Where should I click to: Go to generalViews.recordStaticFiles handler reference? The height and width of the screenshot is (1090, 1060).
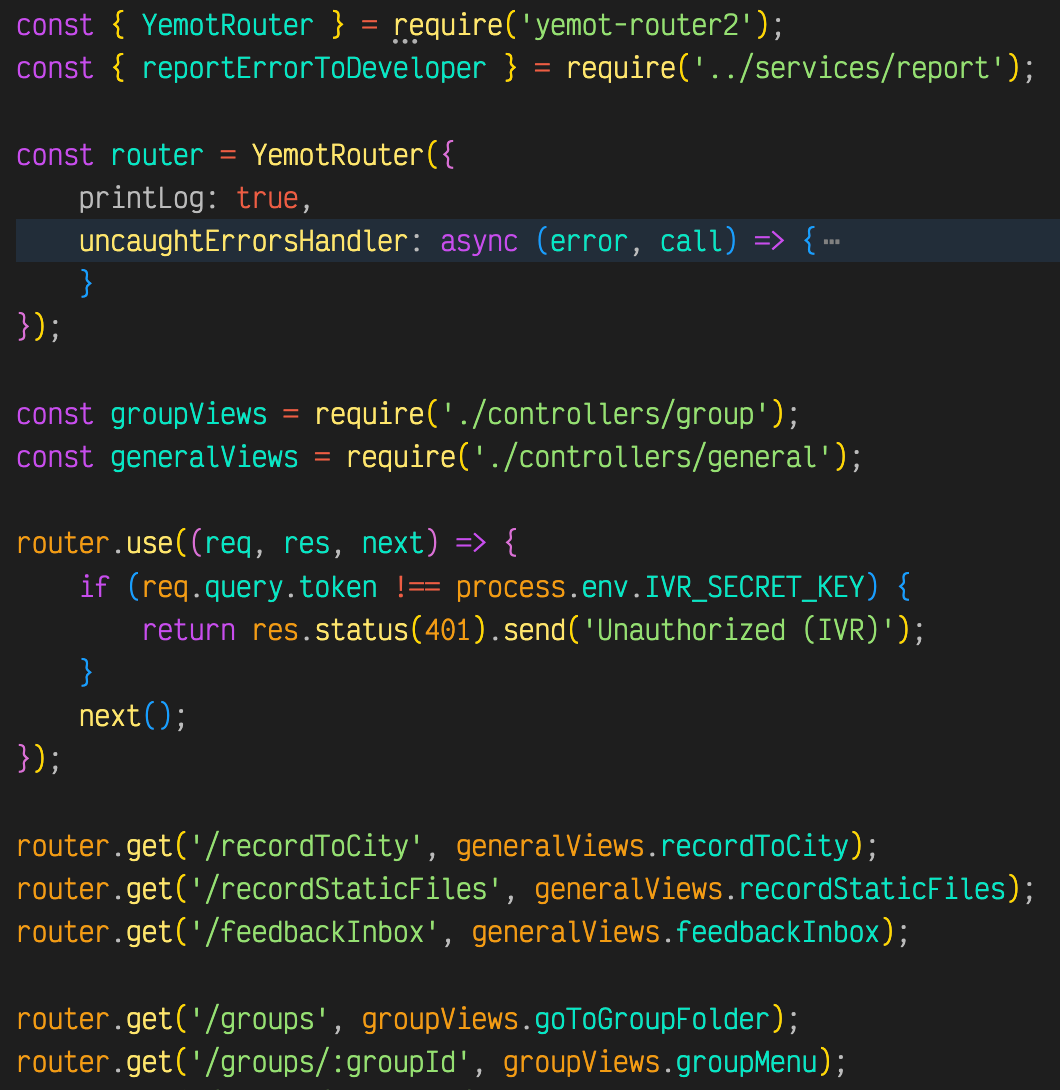click(x=872, y=889)
